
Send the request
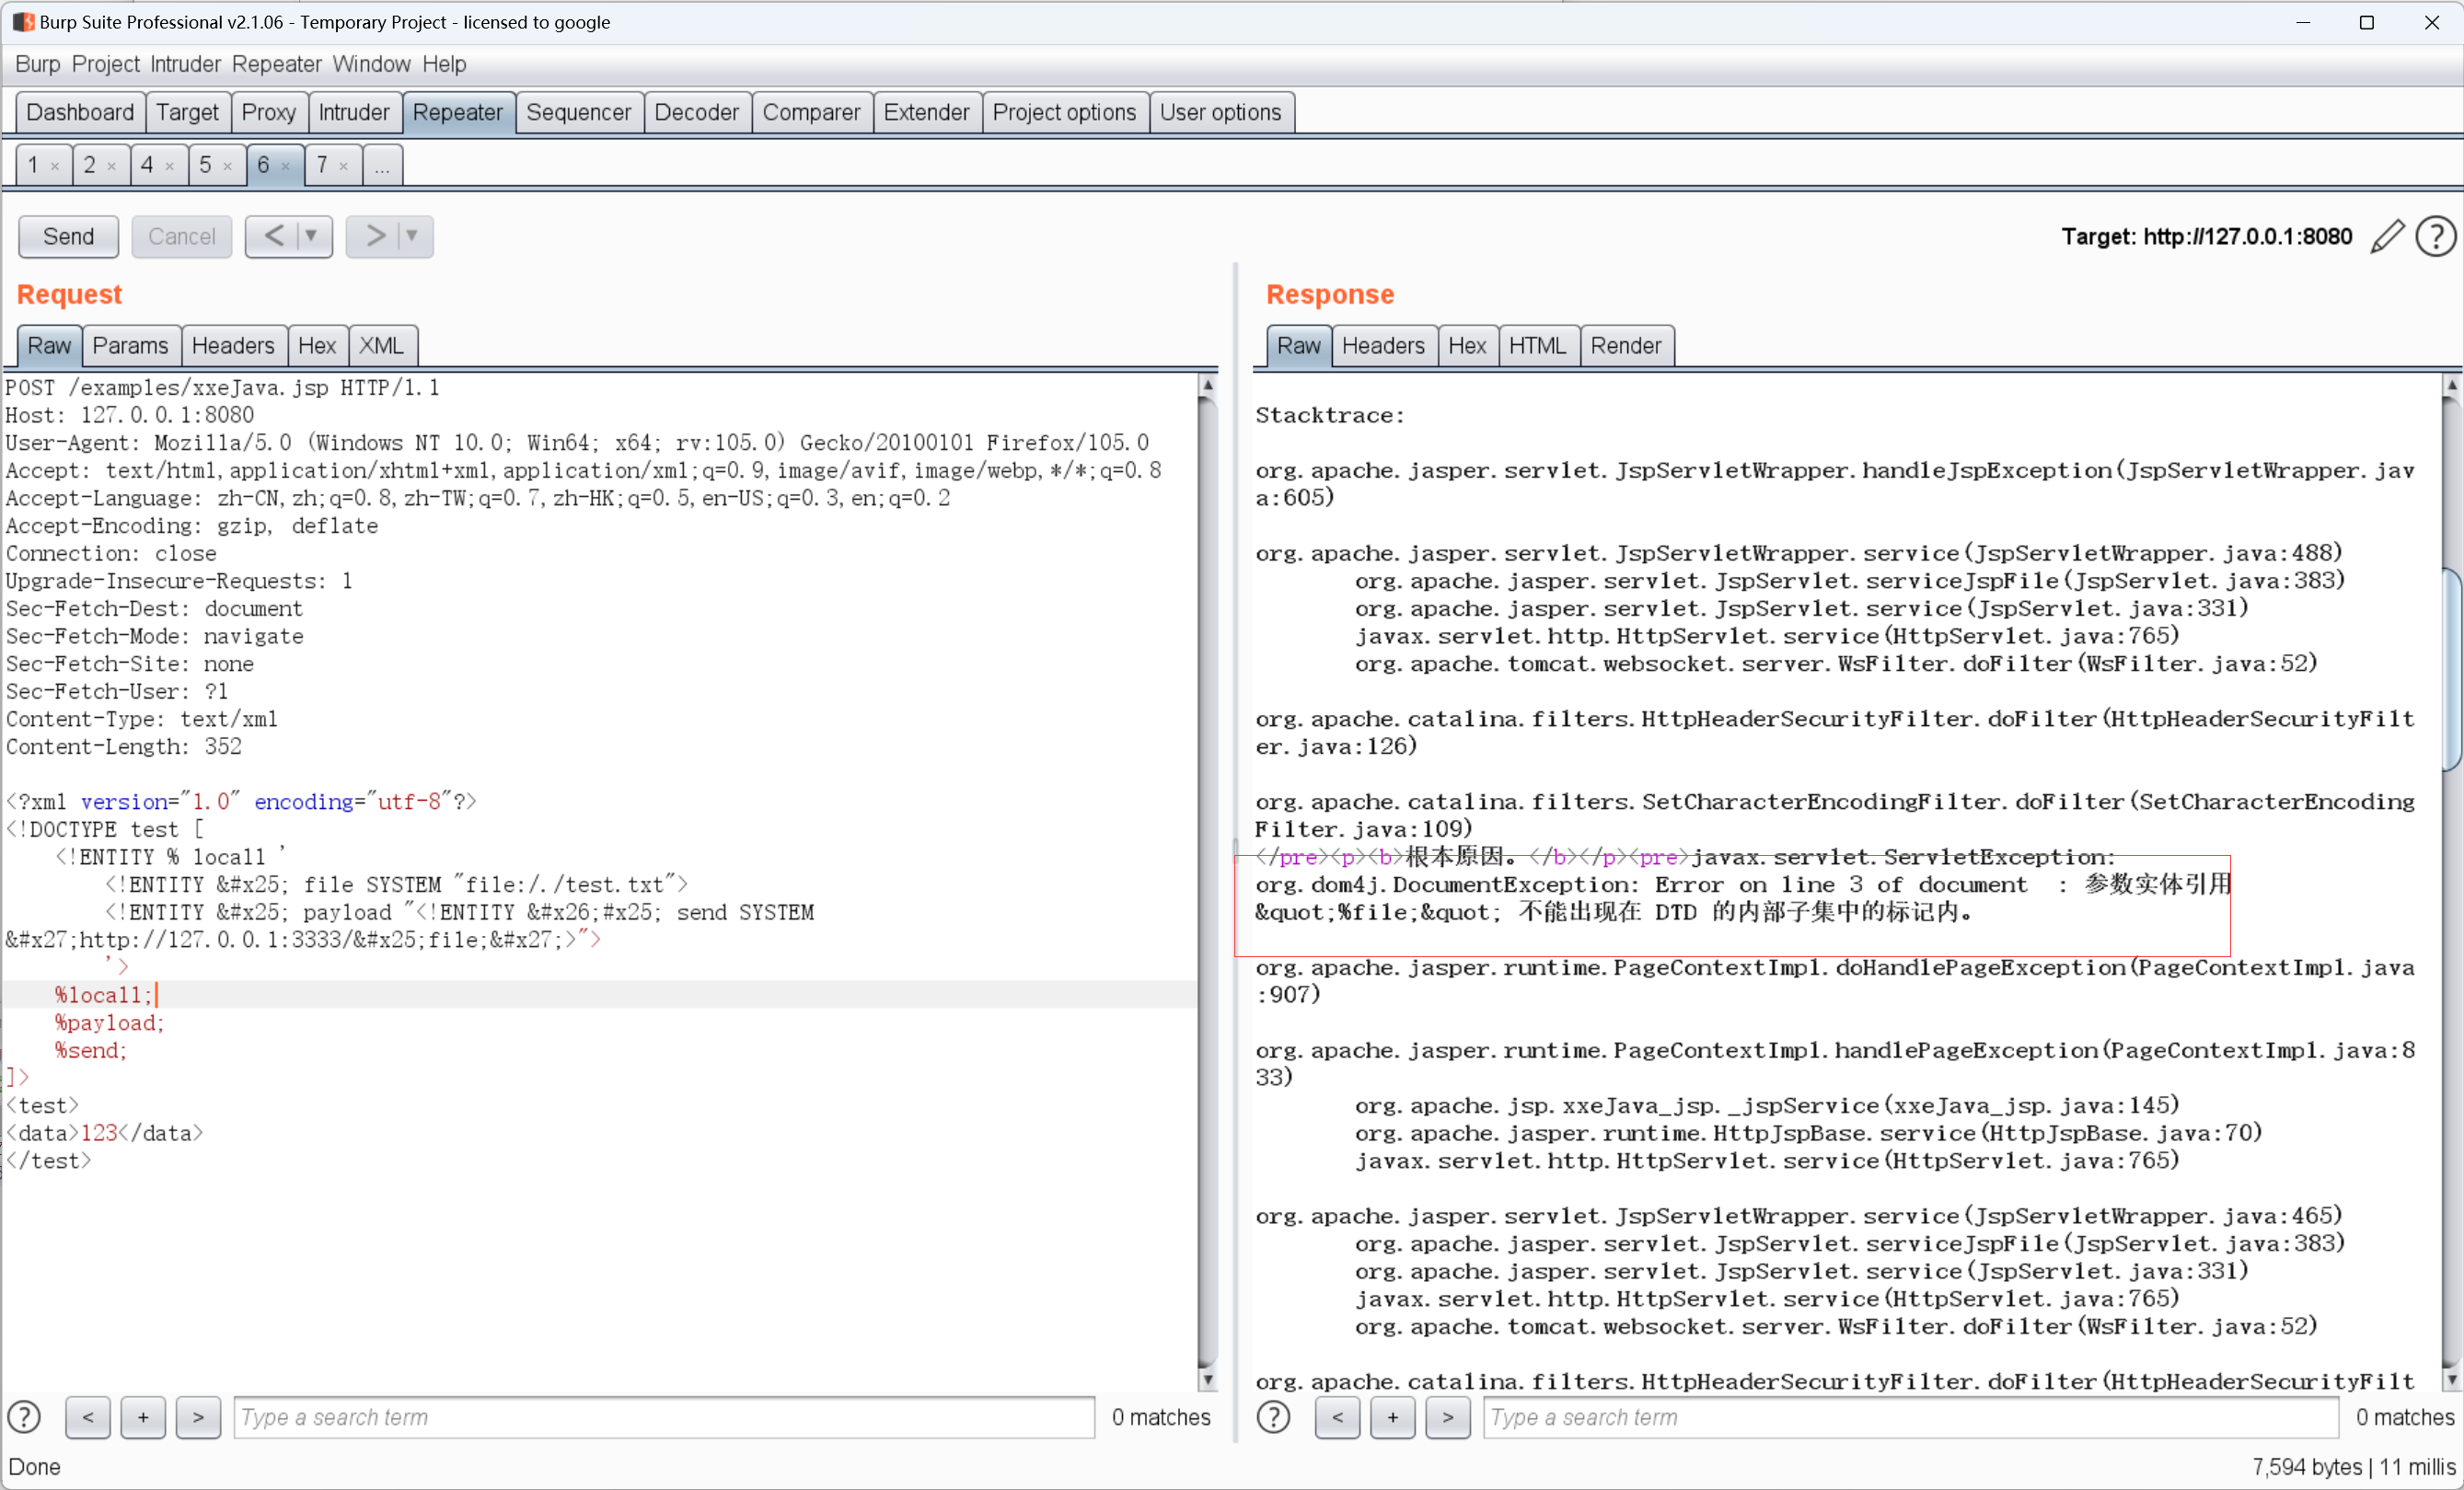pyautogui.click(x=68, y=237)
